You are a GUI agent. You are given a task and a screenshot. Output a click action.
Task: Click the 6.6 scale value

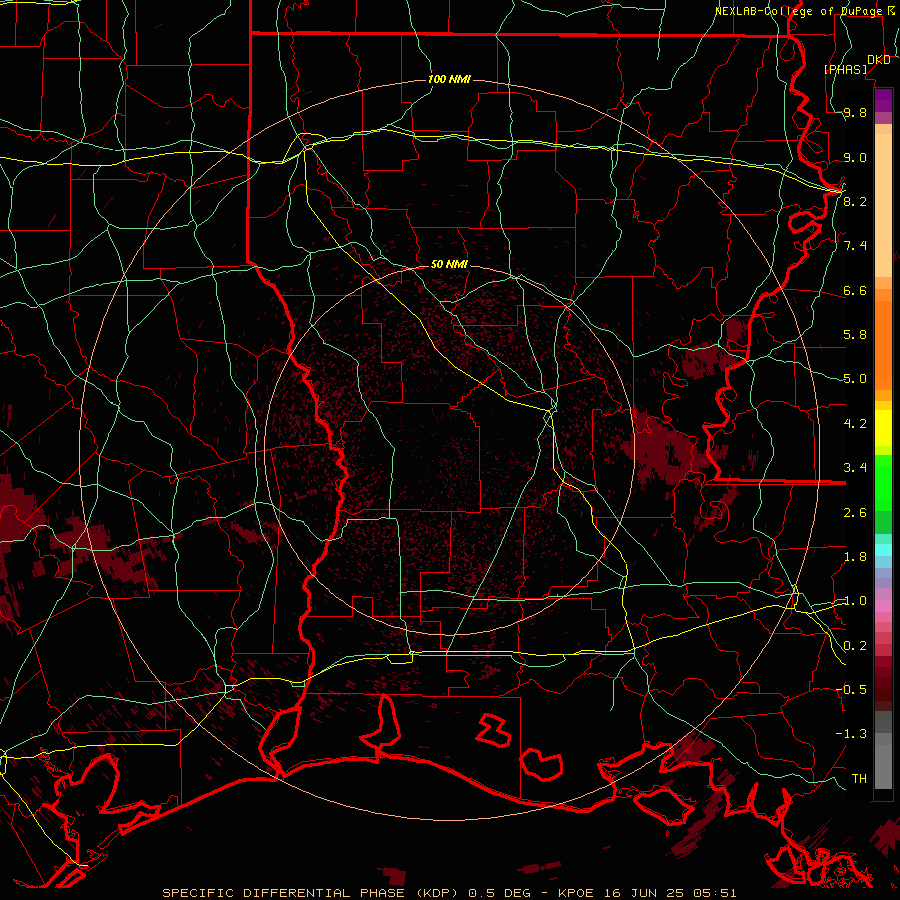pos(855,290)
